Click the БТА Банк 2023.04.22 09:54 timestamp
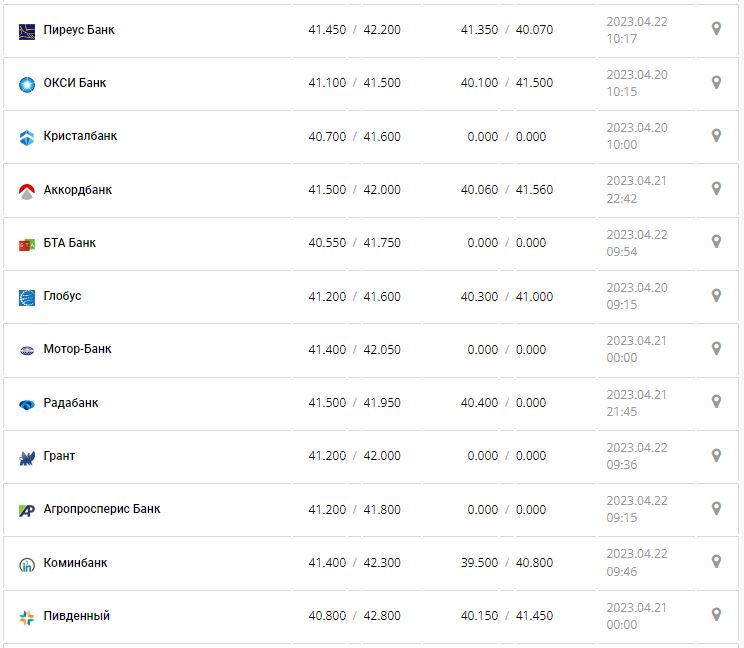Image resolution: width=744 pixels, height=648 pixels. 636,242
